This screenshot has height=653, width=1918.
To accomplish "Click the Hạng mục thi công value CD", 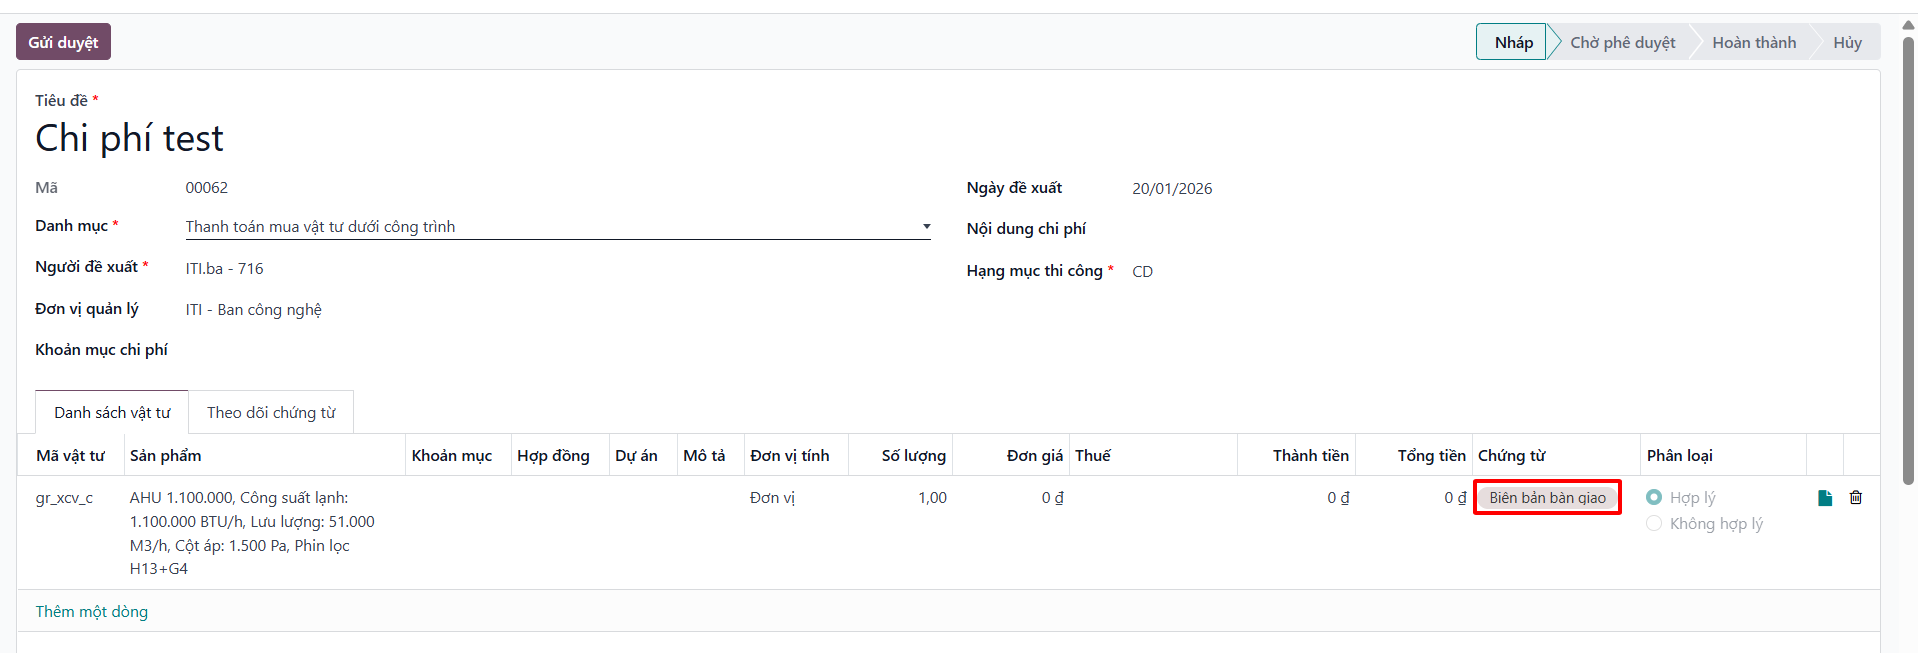I will [1142, 271].
